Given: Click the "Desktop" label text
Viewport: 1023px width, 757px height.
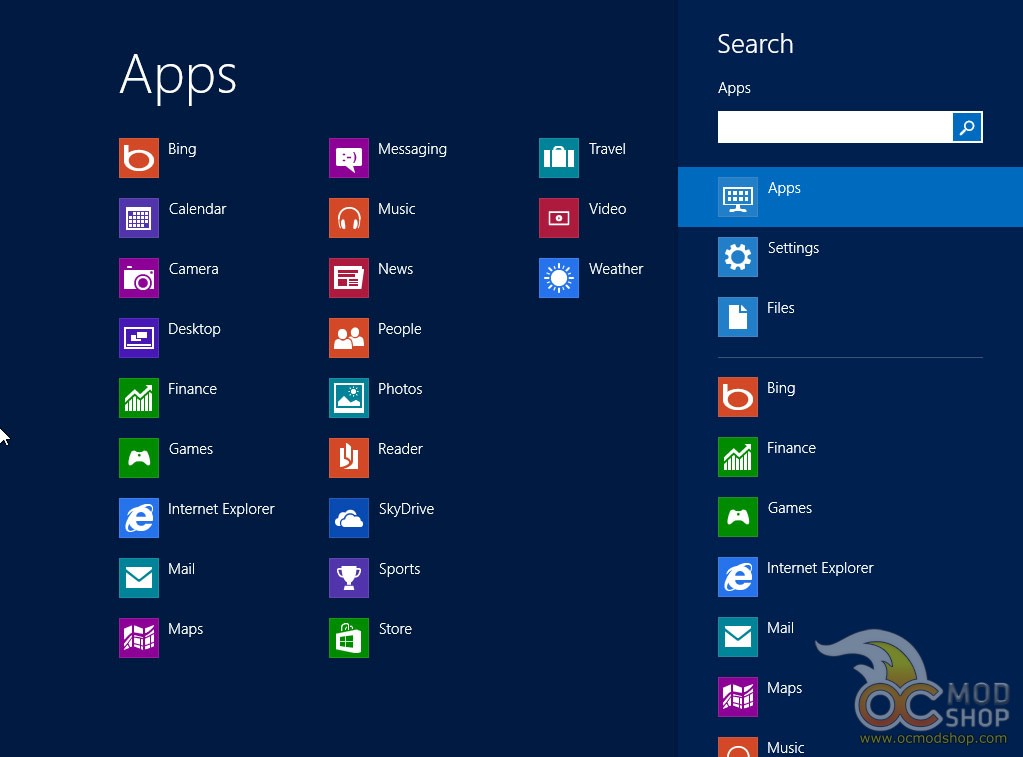Looking at the screenshot, I should point(194,329).
